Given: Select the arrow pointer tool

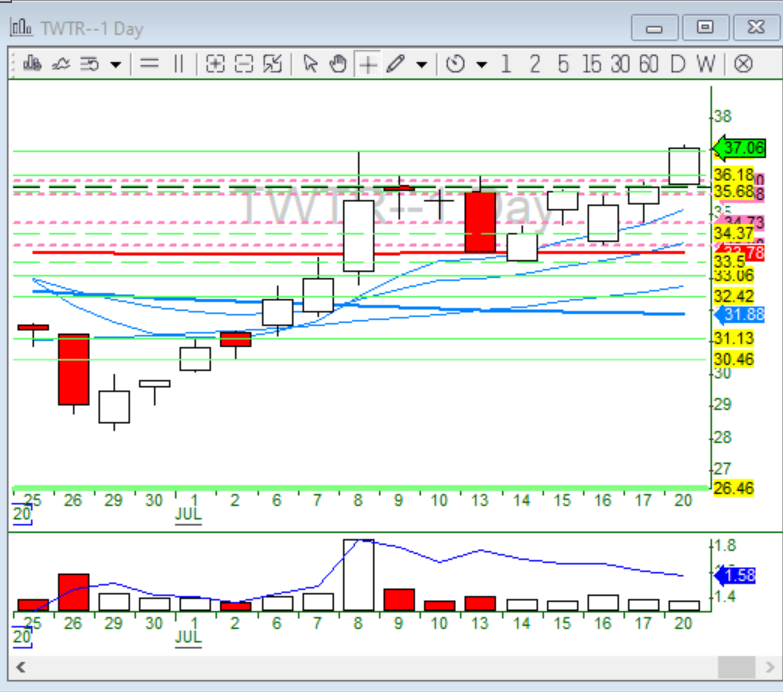Looking at the screenshot, I should (x=310, y=64).
